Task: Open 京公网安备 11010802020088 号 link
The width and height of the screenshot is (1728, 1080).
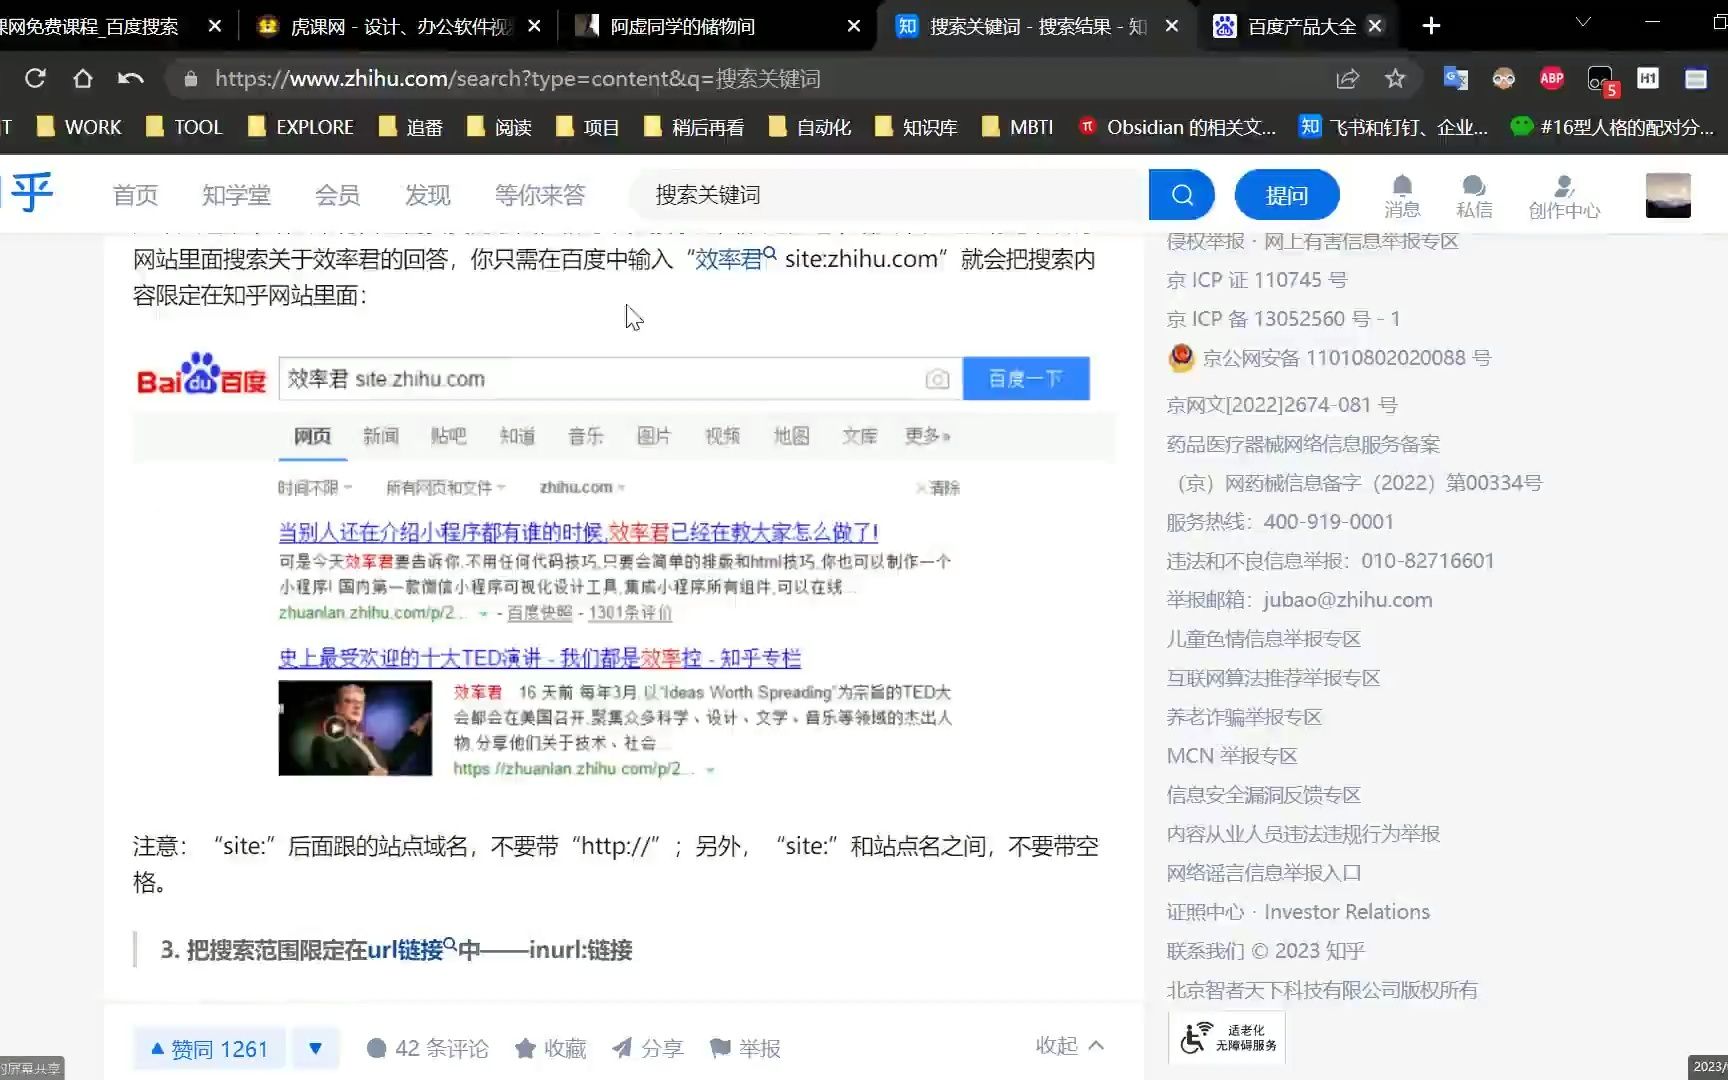Action: [x=1329, y=358]
